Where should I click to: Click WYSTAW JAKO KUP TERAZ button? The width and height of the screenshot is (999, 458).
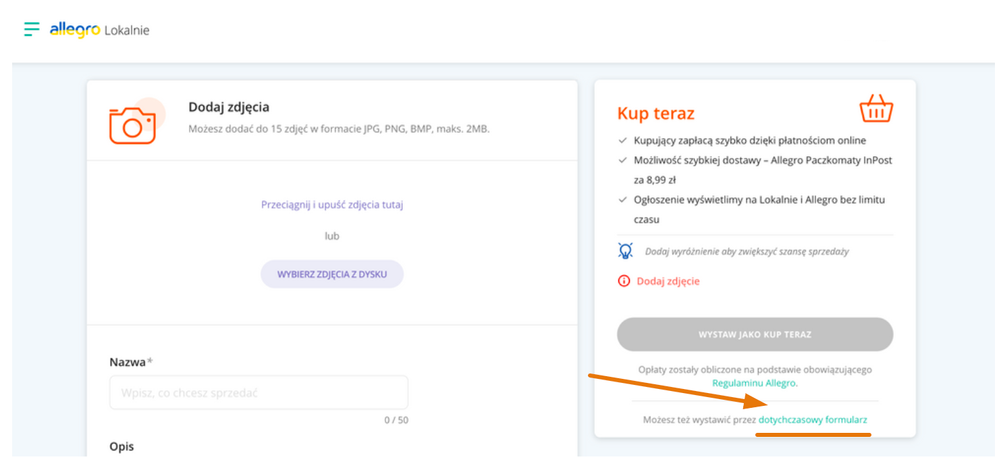(x=755, y=334)
